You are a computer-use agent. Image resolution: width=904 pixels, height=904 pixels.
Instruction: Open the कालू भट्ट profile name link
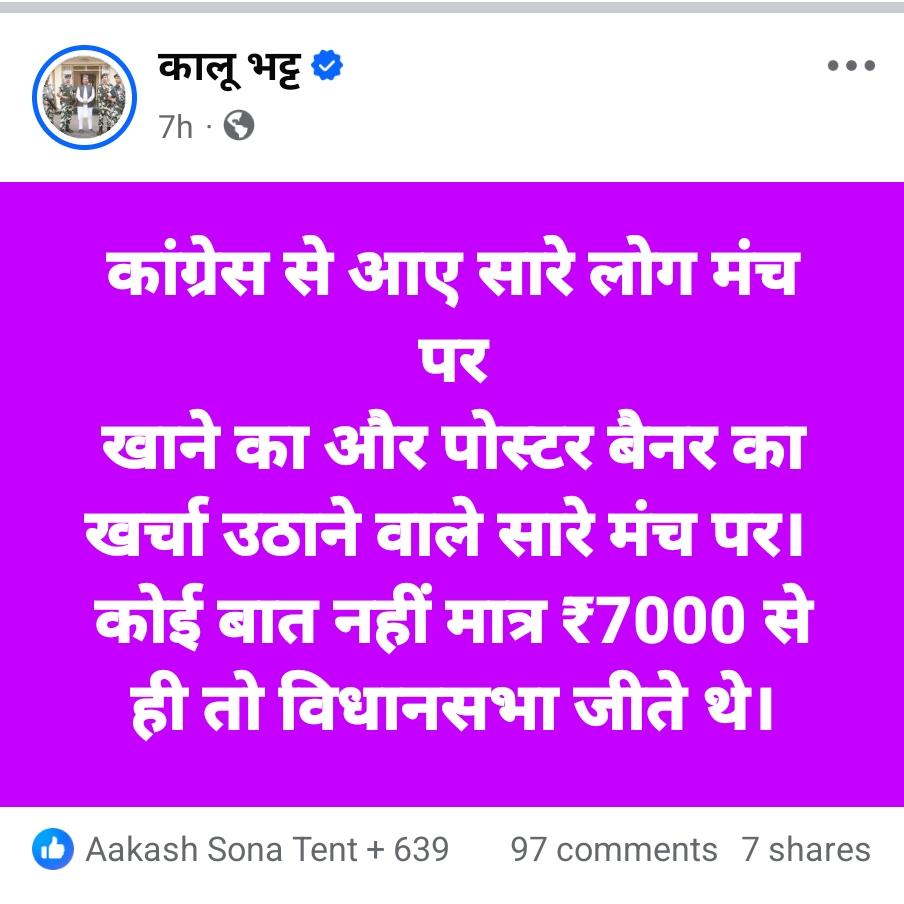(x=229, y=69)
